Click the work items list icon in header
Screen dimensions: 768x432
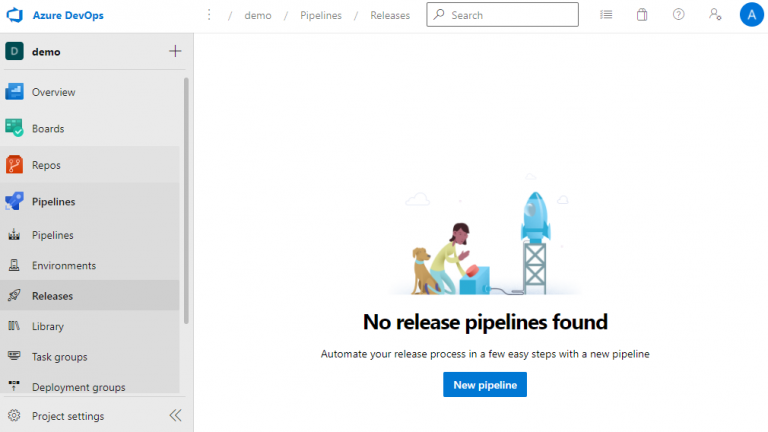(606, 15)
